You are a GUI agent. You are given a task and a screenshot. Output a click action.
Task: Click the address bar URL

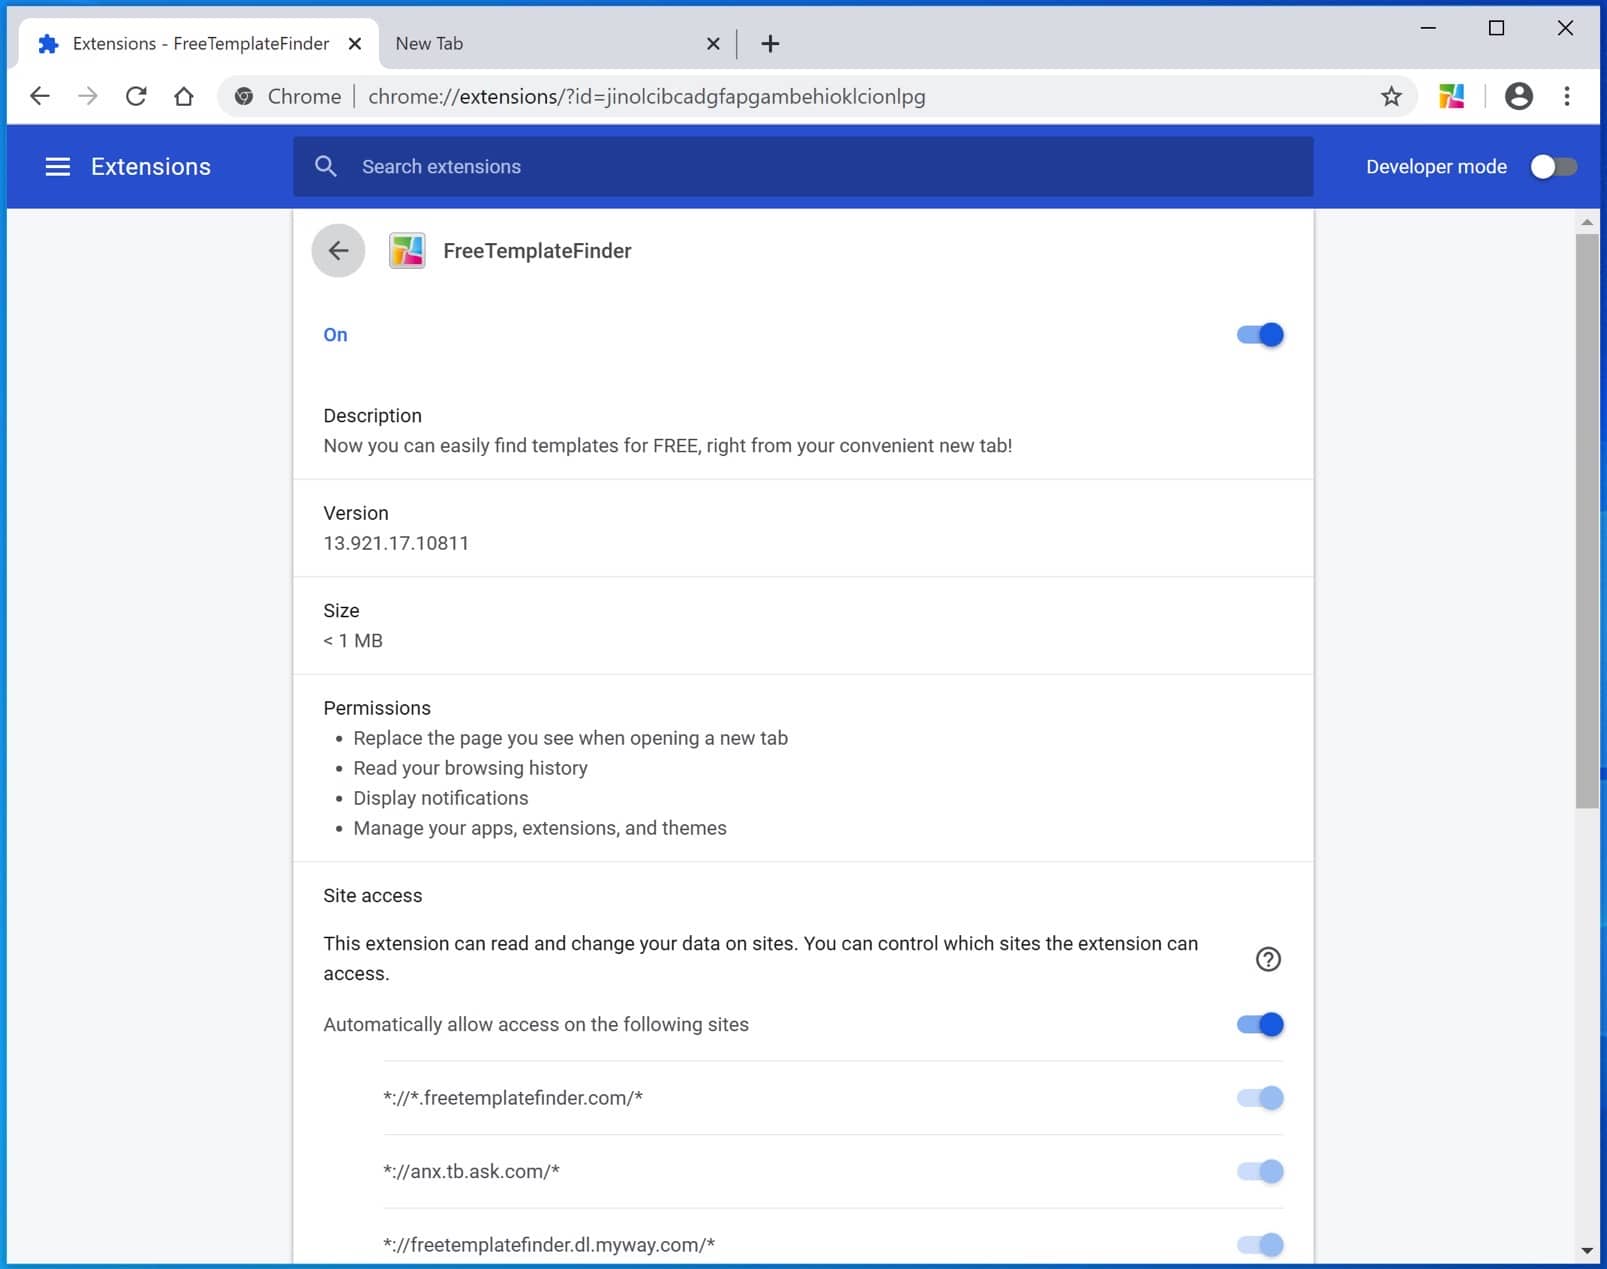click(646, 97)
